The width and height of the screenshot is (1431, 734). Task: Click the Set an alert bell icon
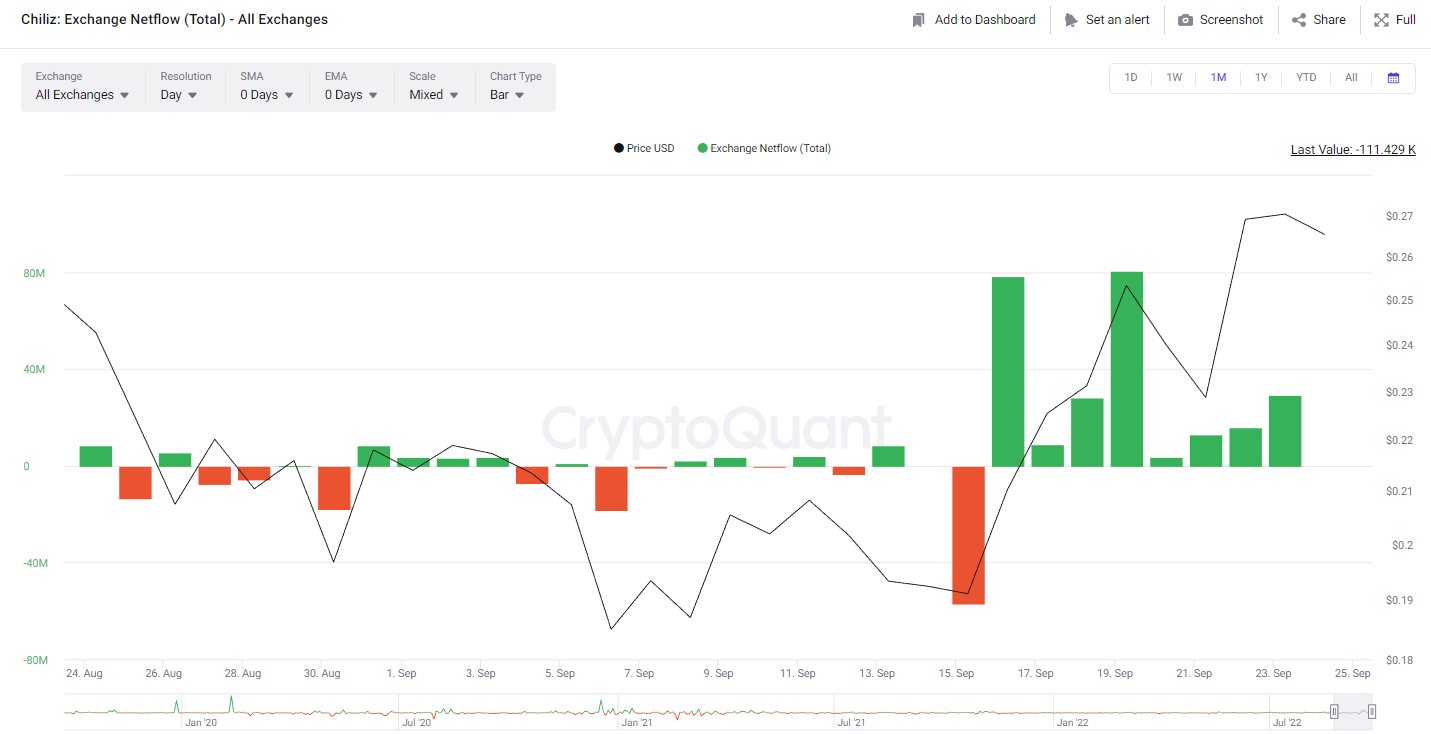1071,20
